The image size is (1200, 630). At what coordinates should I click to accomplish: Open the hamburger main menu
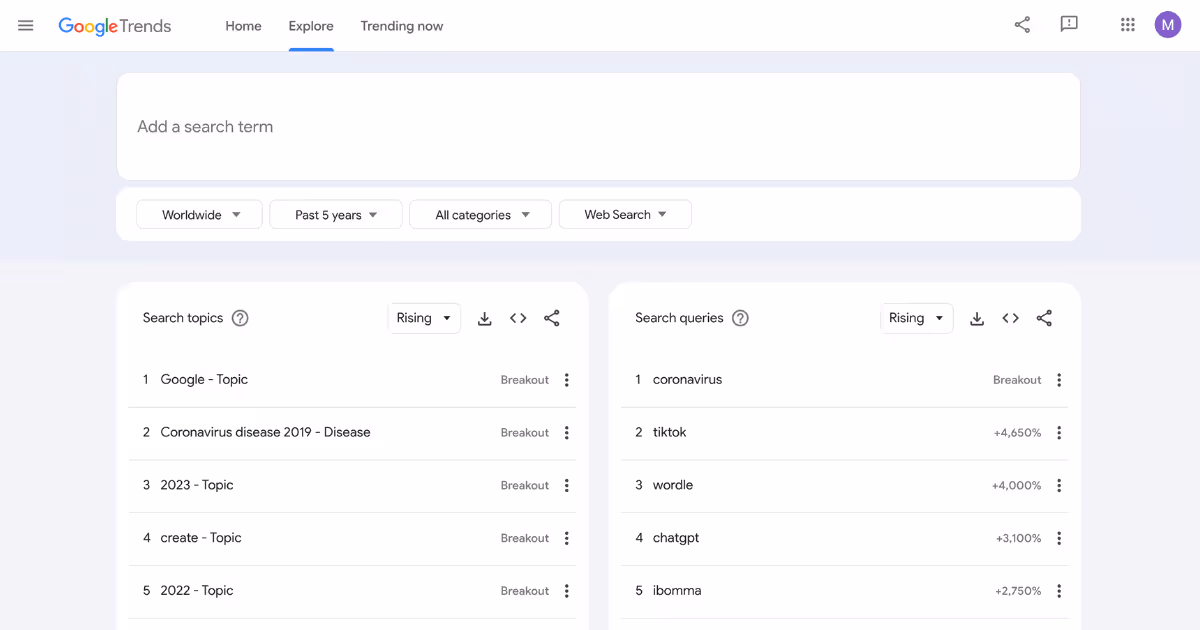pos(26,26)
